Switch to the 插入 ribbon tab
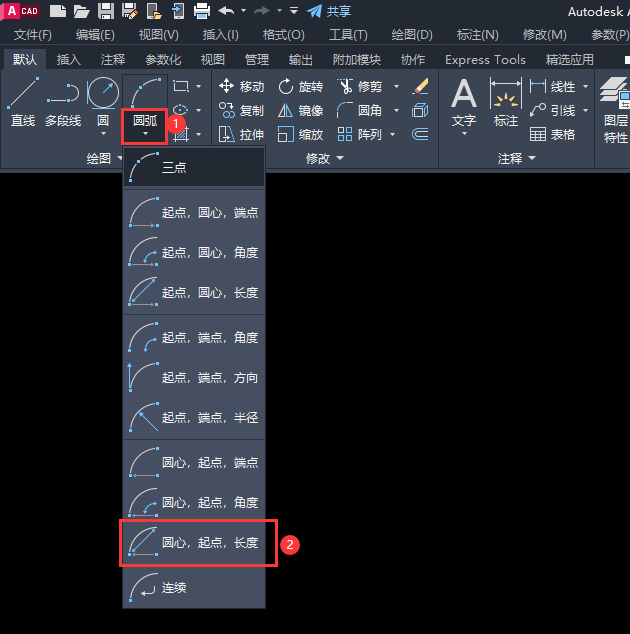The width and height of the screenshot is (630, 634). [x=68, y=60]
